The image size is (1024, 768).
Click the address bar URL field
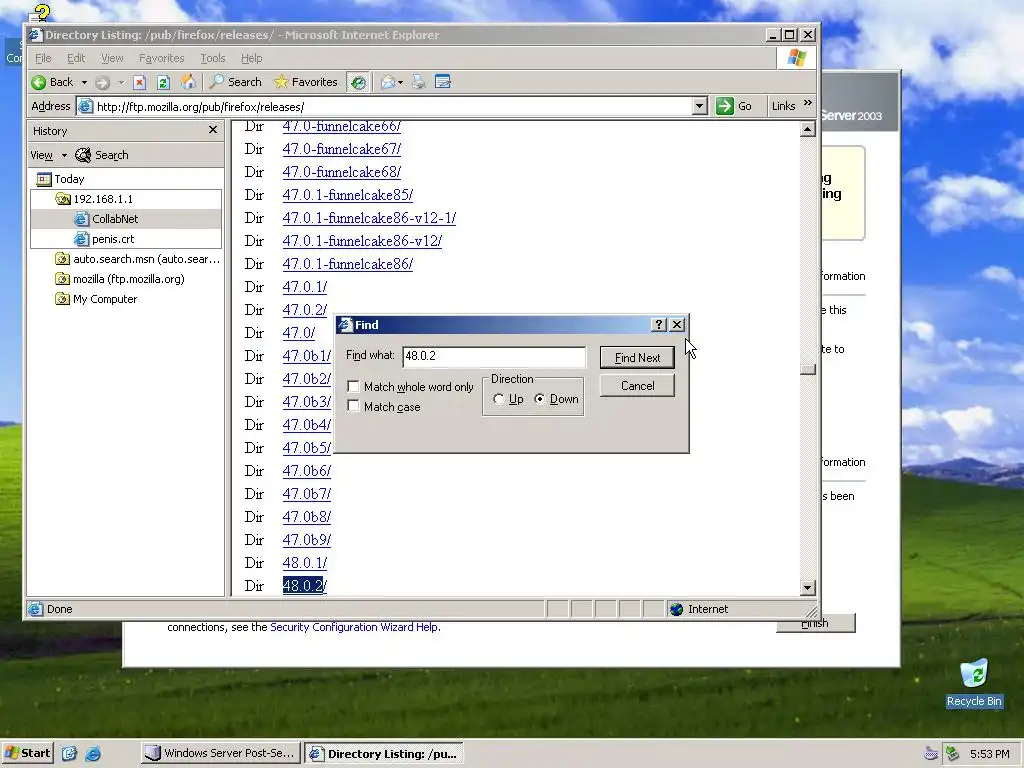pos(393,106)
